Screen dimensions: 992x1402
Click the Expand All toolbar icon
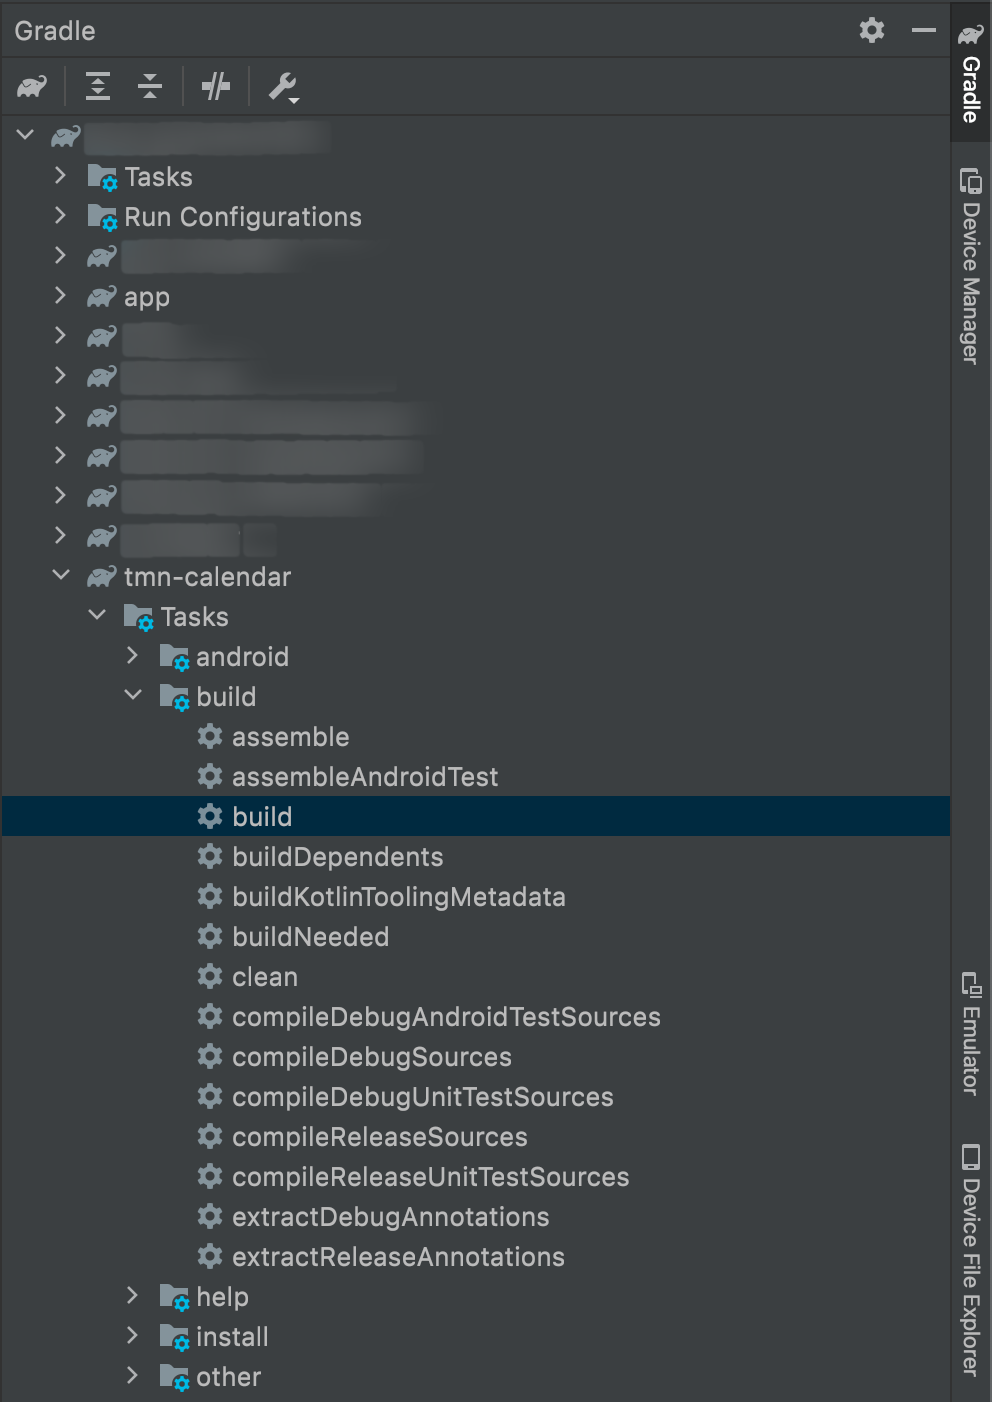(98, 87)
